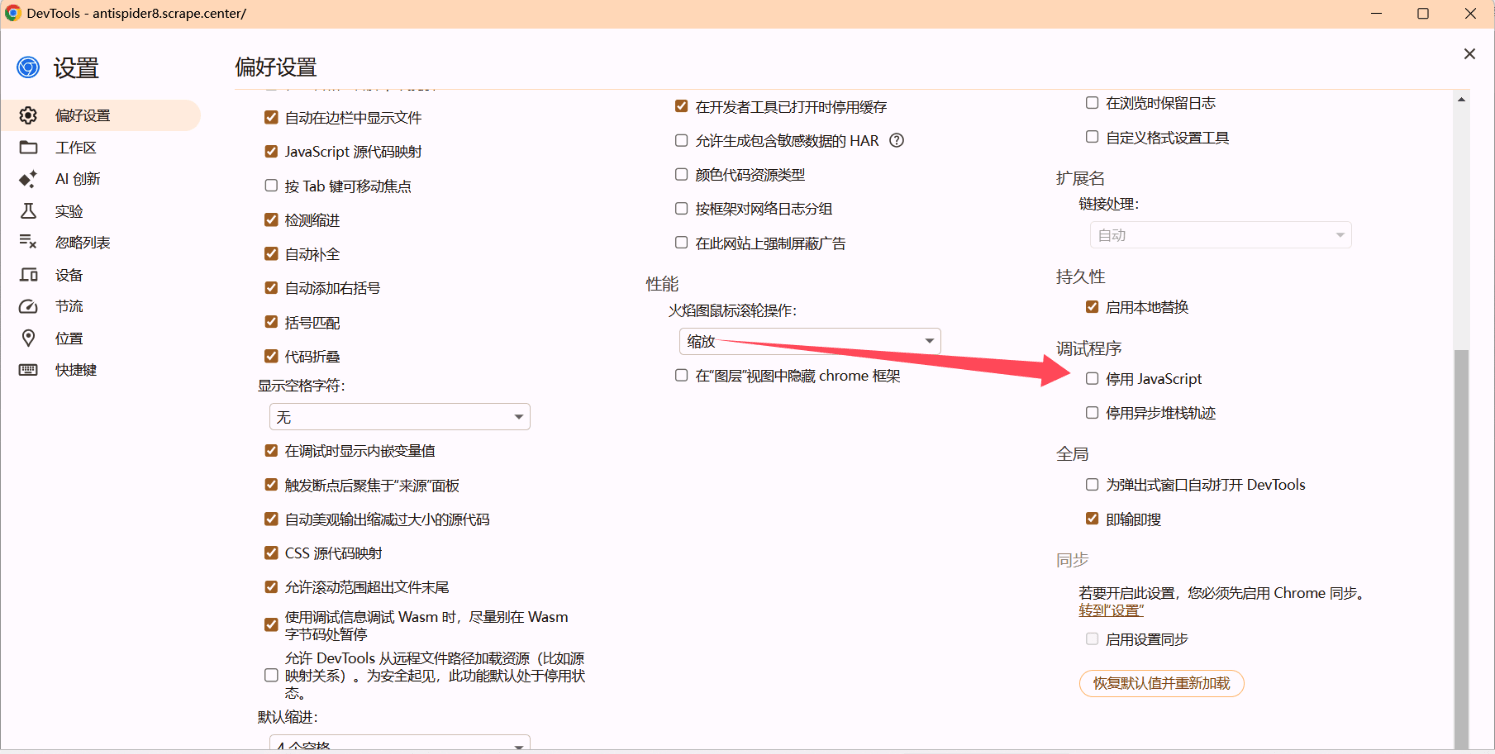Viewport: 1495px width, 754px height.
Task: Disable the 即输即搜 option
Action: (x=1092, y=519)
